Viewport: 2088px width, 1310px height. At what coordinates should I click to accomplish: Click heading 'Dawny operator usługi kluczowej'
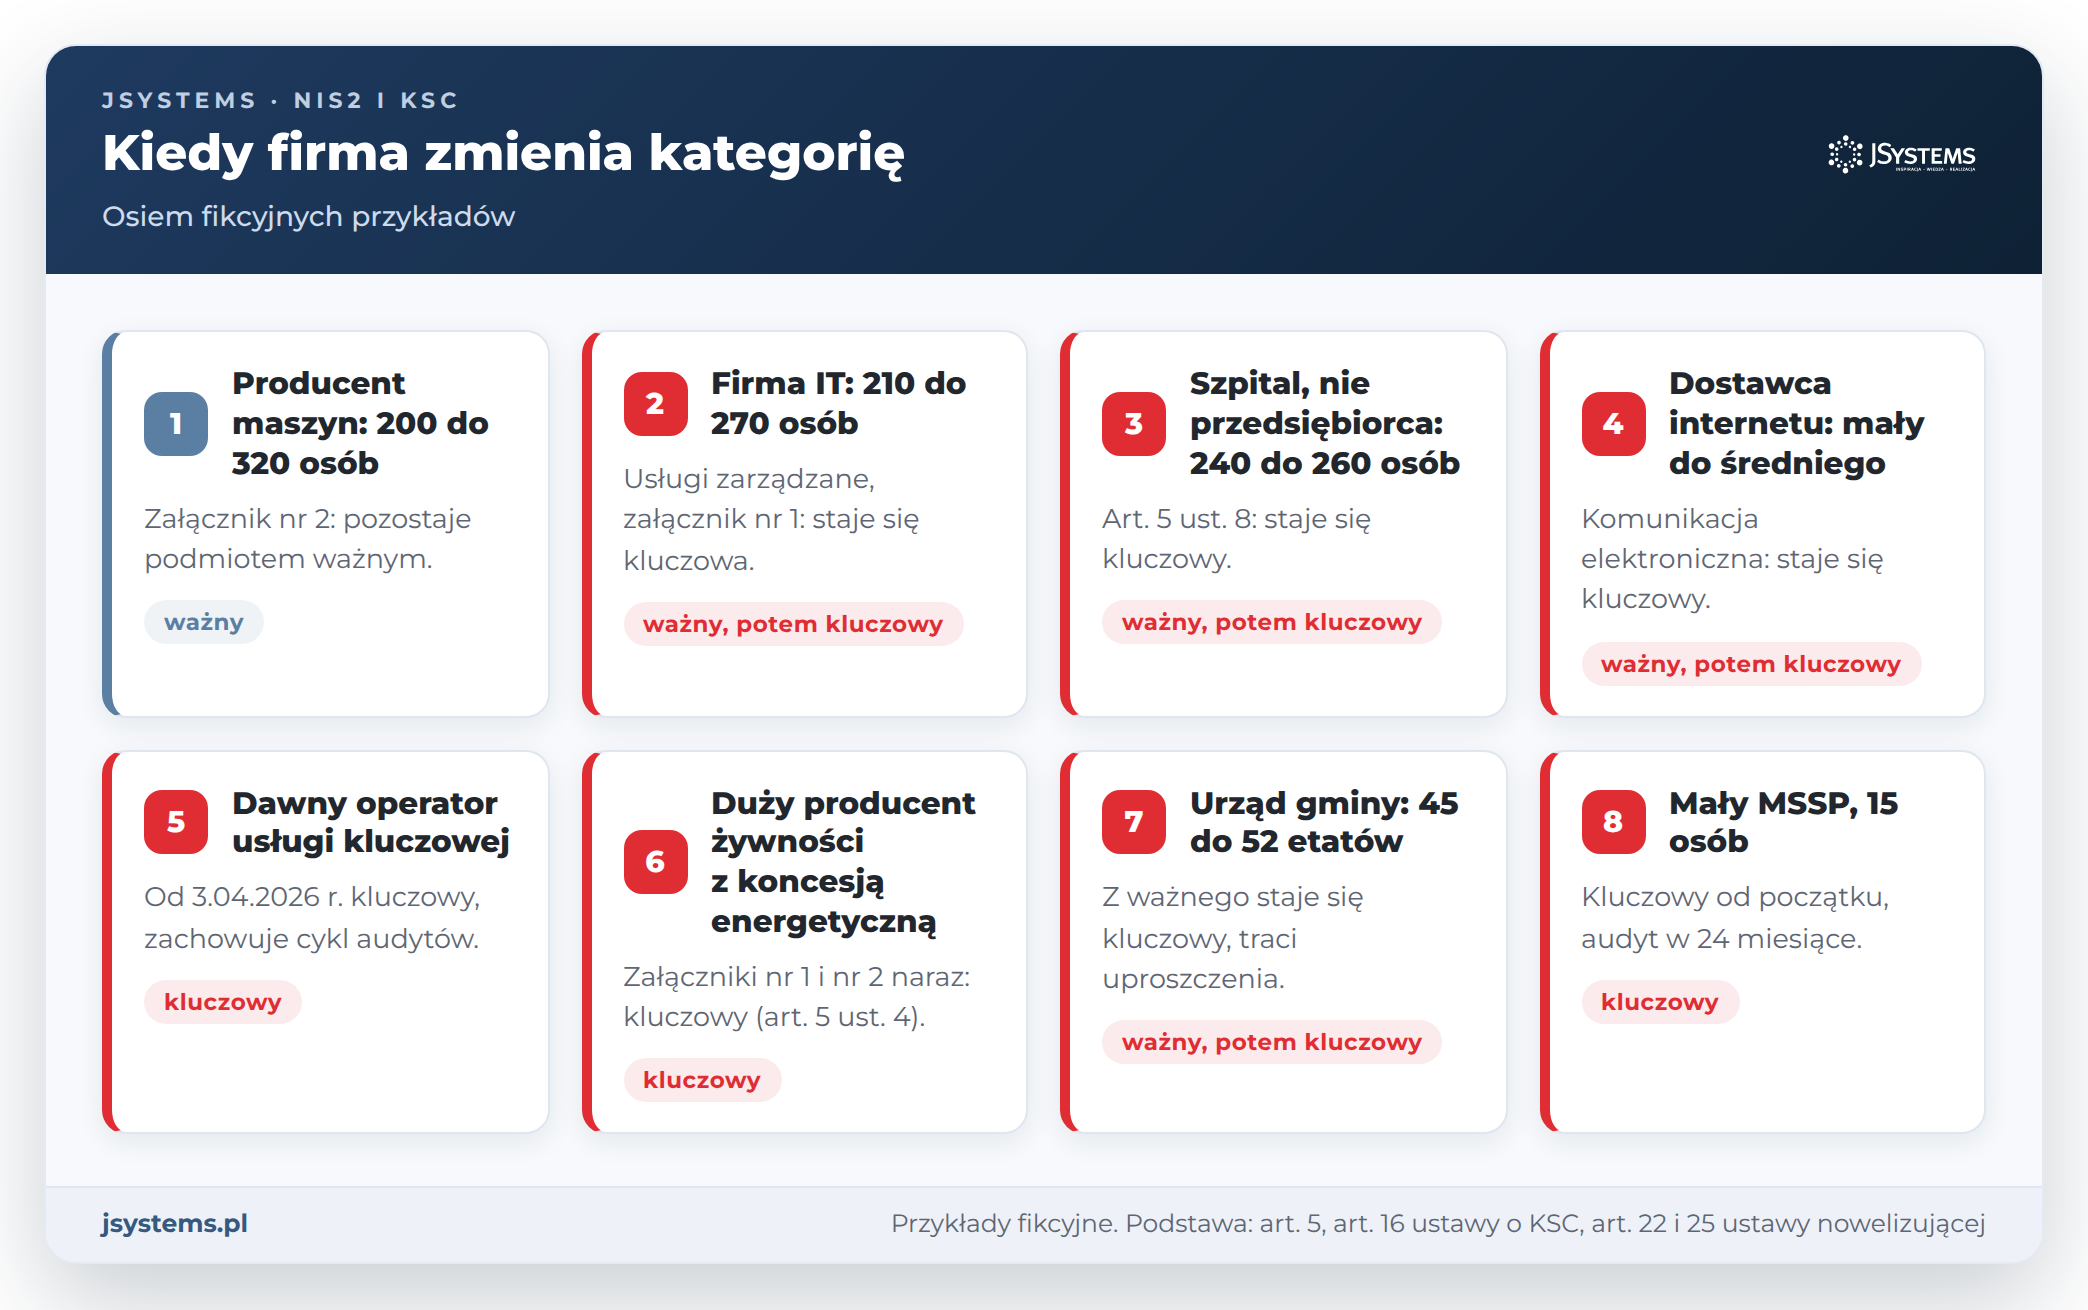[x=371, y=822]
